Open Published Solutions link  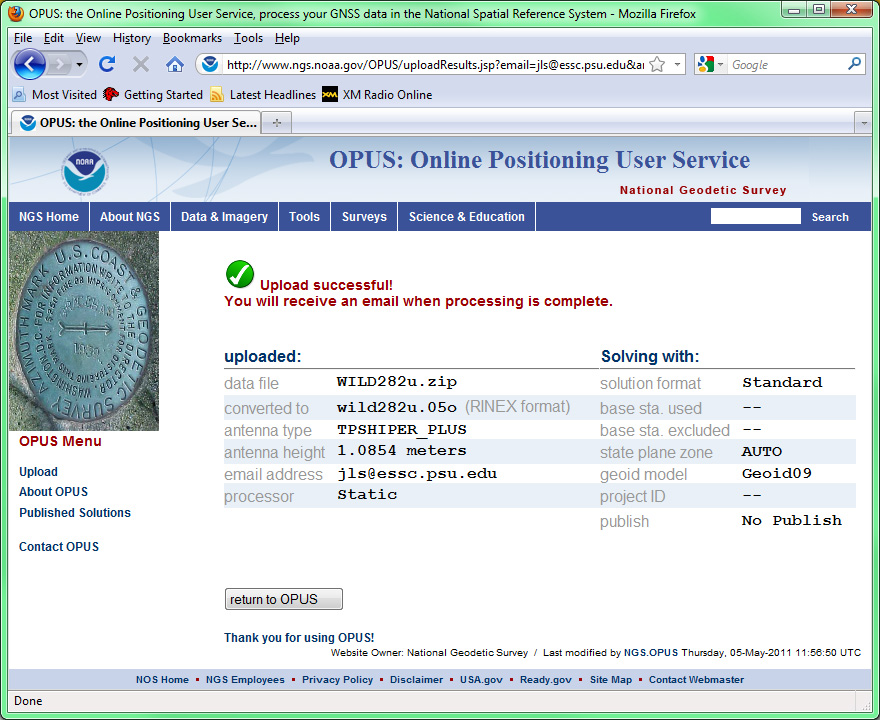pyautogui.click(x=75, y=512)
